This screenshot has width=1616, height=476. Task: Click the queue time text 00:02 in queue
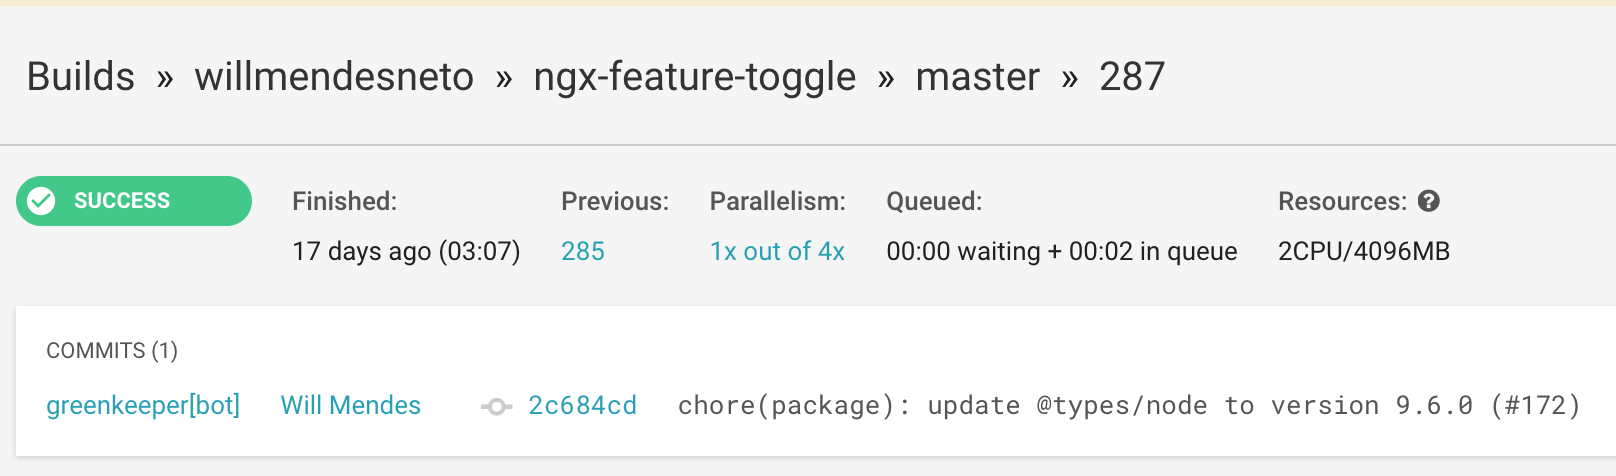click(x=1153, y=251)
